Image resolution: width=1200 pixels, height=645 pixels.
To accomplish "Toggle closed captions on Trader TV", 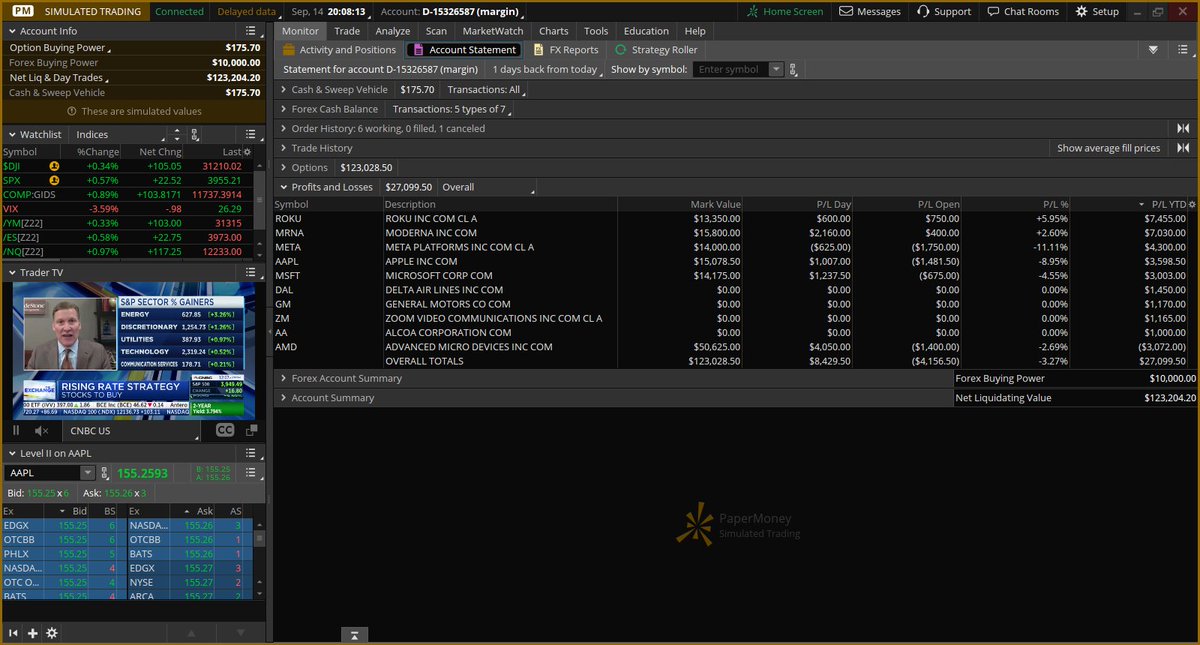I will pos(225,430).
